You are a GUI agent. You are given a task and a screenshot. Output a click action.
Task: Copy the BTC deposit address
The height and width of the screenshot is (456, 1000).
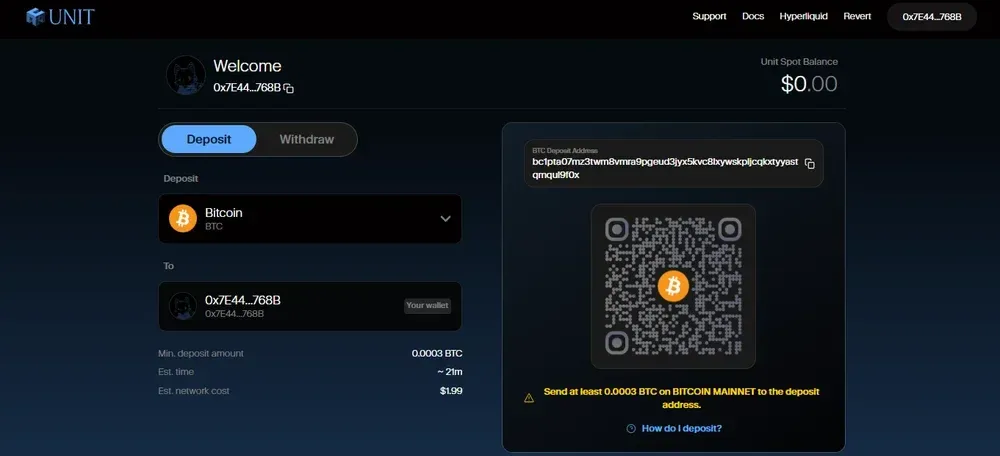(x=809, y=164)
